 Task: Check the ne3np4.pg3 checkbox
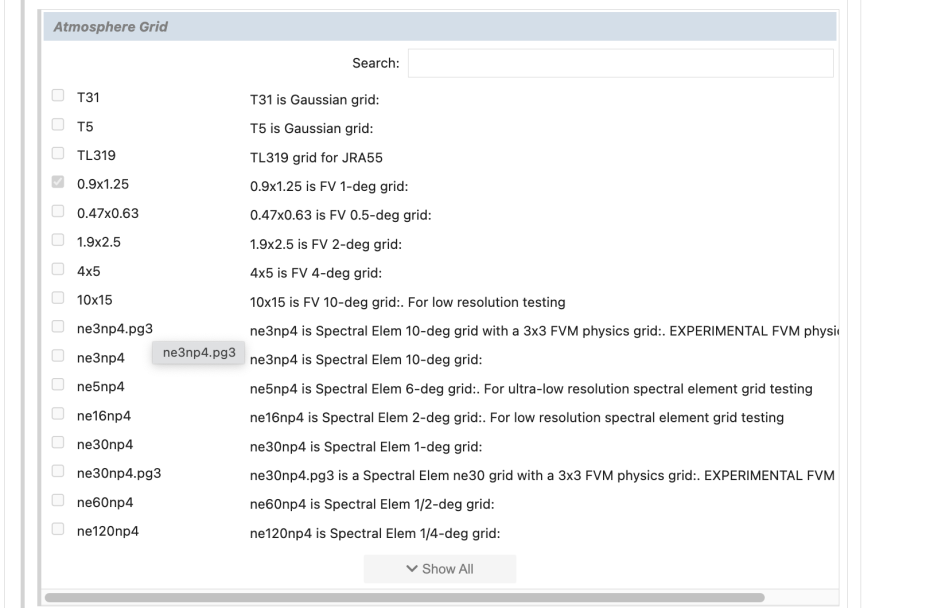click(58, 327)
